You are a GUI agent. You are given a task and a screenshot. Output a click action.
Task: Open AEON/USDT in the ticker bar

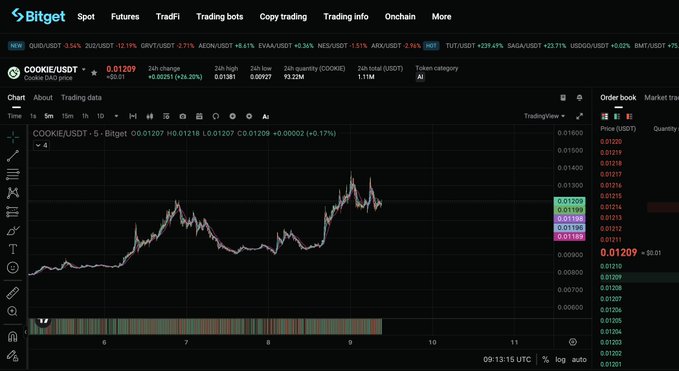(226, 45)
